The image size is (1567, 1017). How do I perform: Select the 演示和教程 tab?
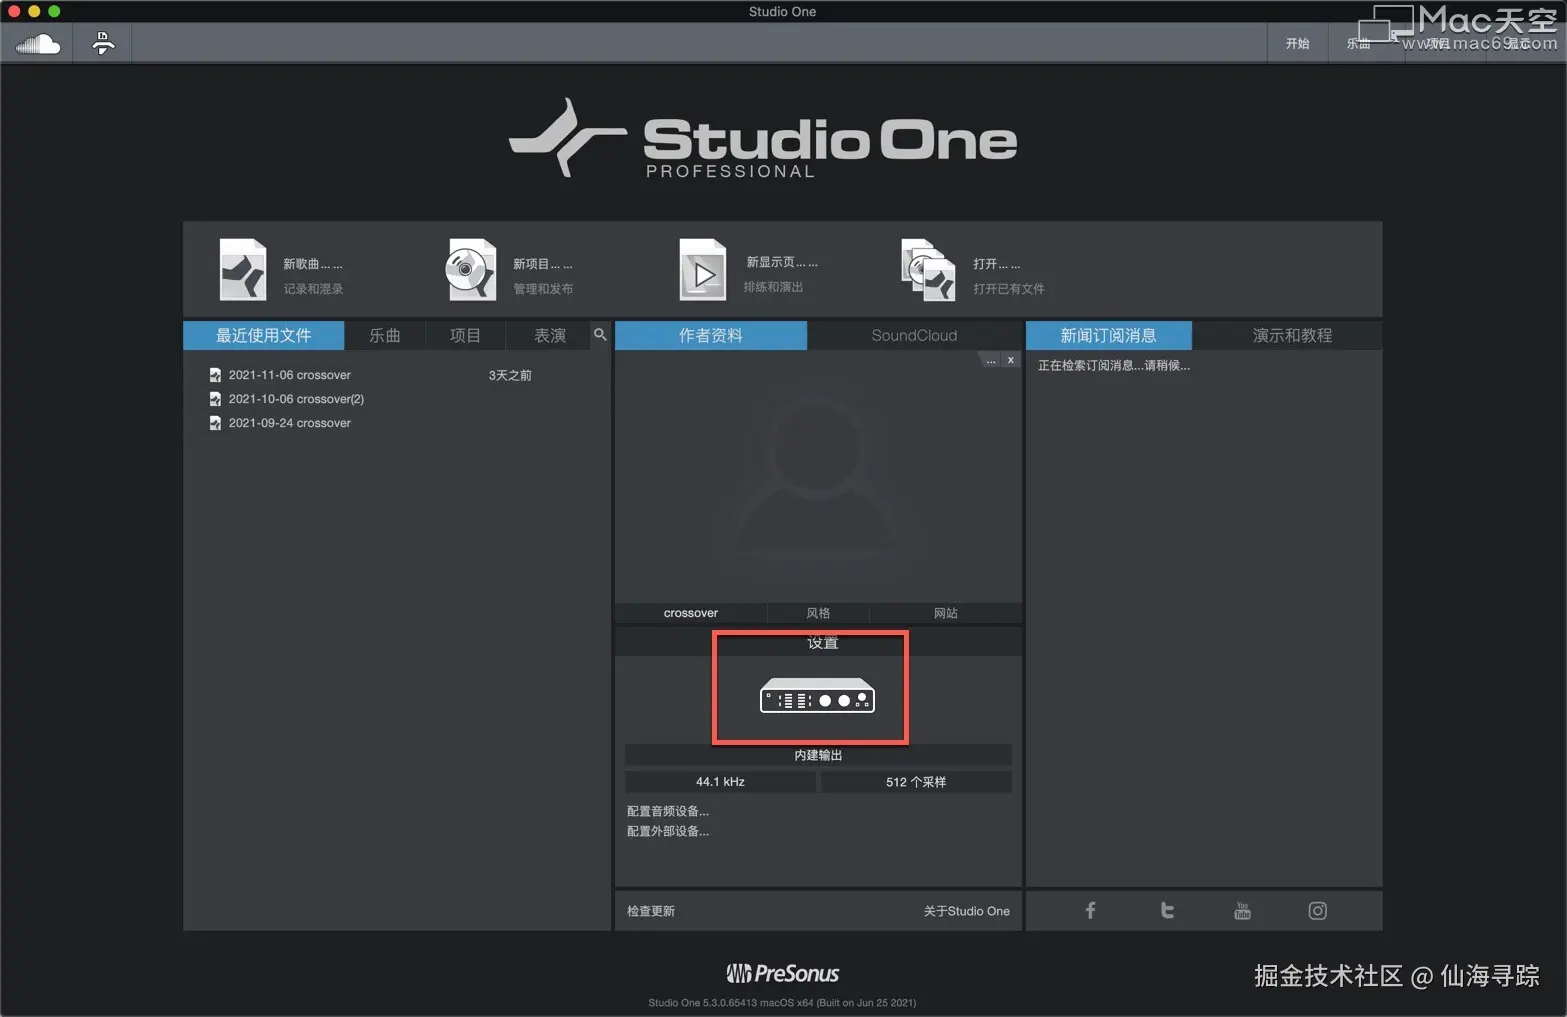[1292, 335]
